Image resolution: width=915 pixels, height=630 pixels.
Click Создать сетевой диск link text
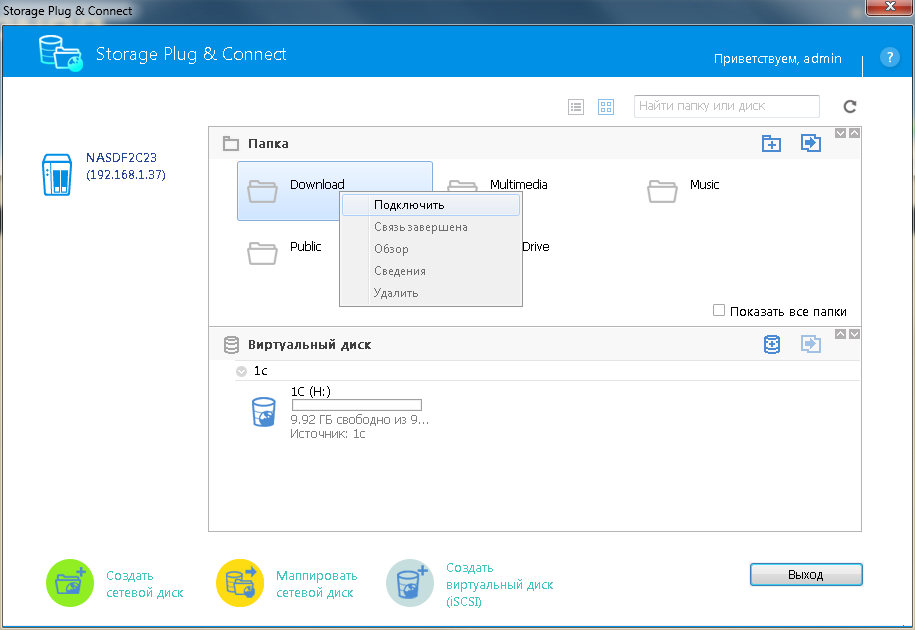pyautogui.click(x=145, y=584)
